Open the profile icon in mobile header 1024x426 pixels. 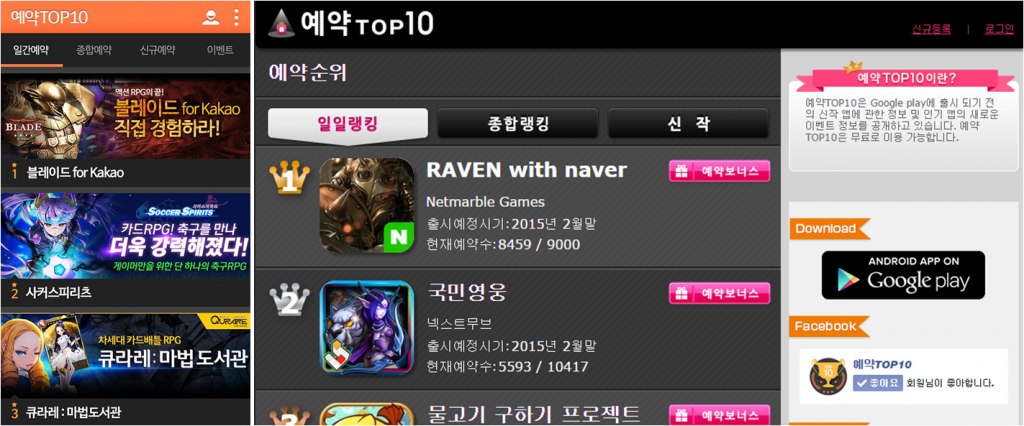click(x=211, y=17)
